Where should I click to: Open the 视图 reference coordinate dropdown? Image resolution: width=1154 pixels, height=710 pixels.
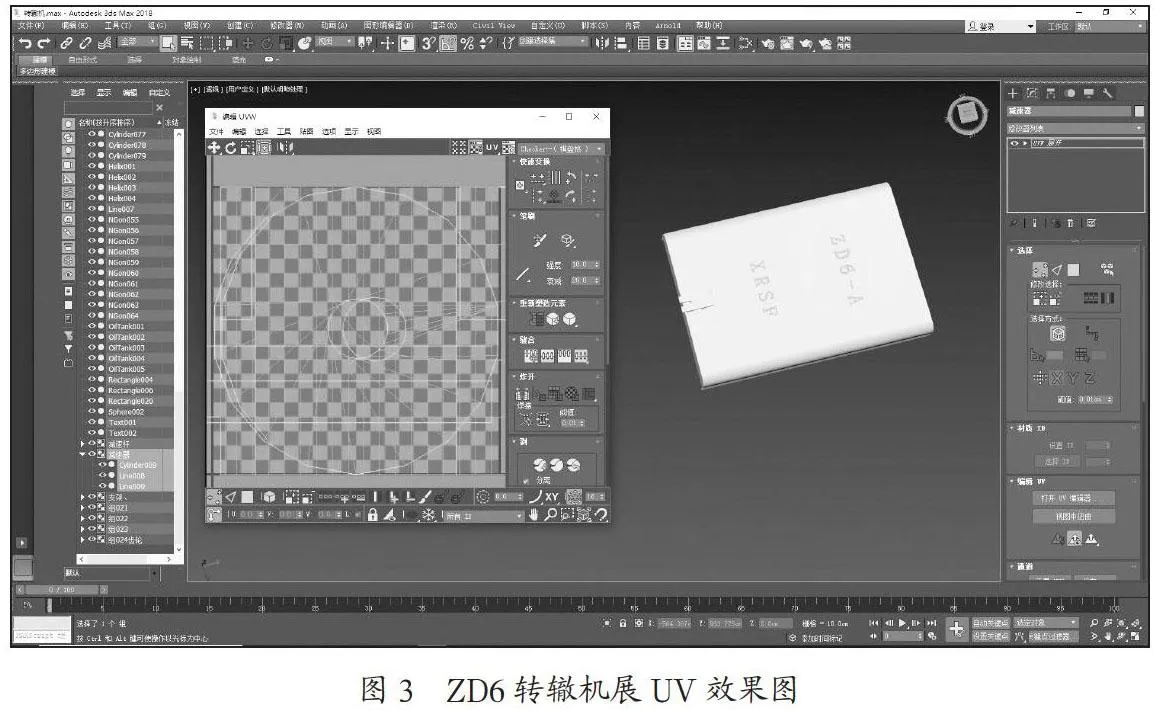(335, 42)
